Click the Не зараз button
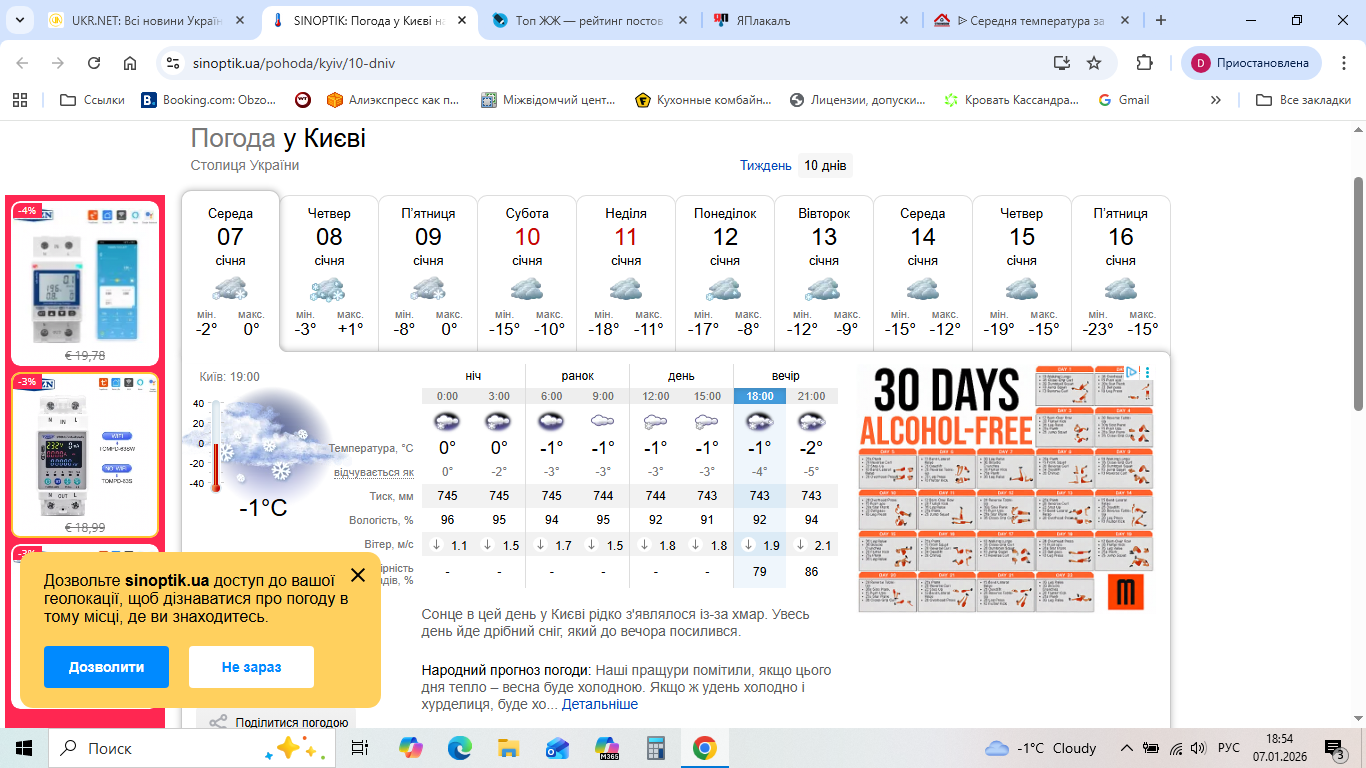 point(251,667)
